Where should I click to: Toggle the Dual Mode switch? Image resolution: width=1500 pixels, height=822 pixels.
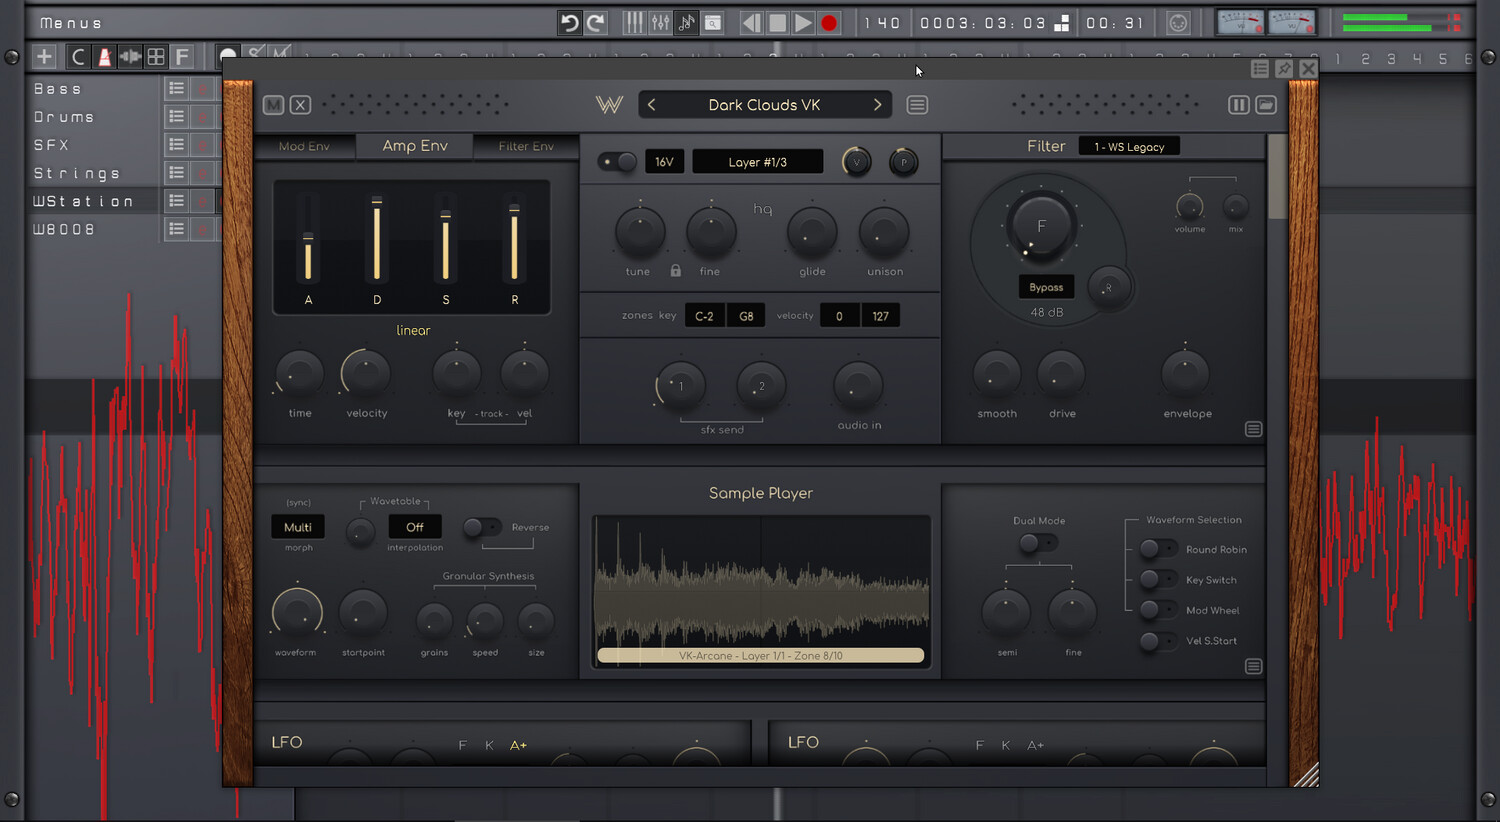pyautogui.click(x=1038, y=543)
